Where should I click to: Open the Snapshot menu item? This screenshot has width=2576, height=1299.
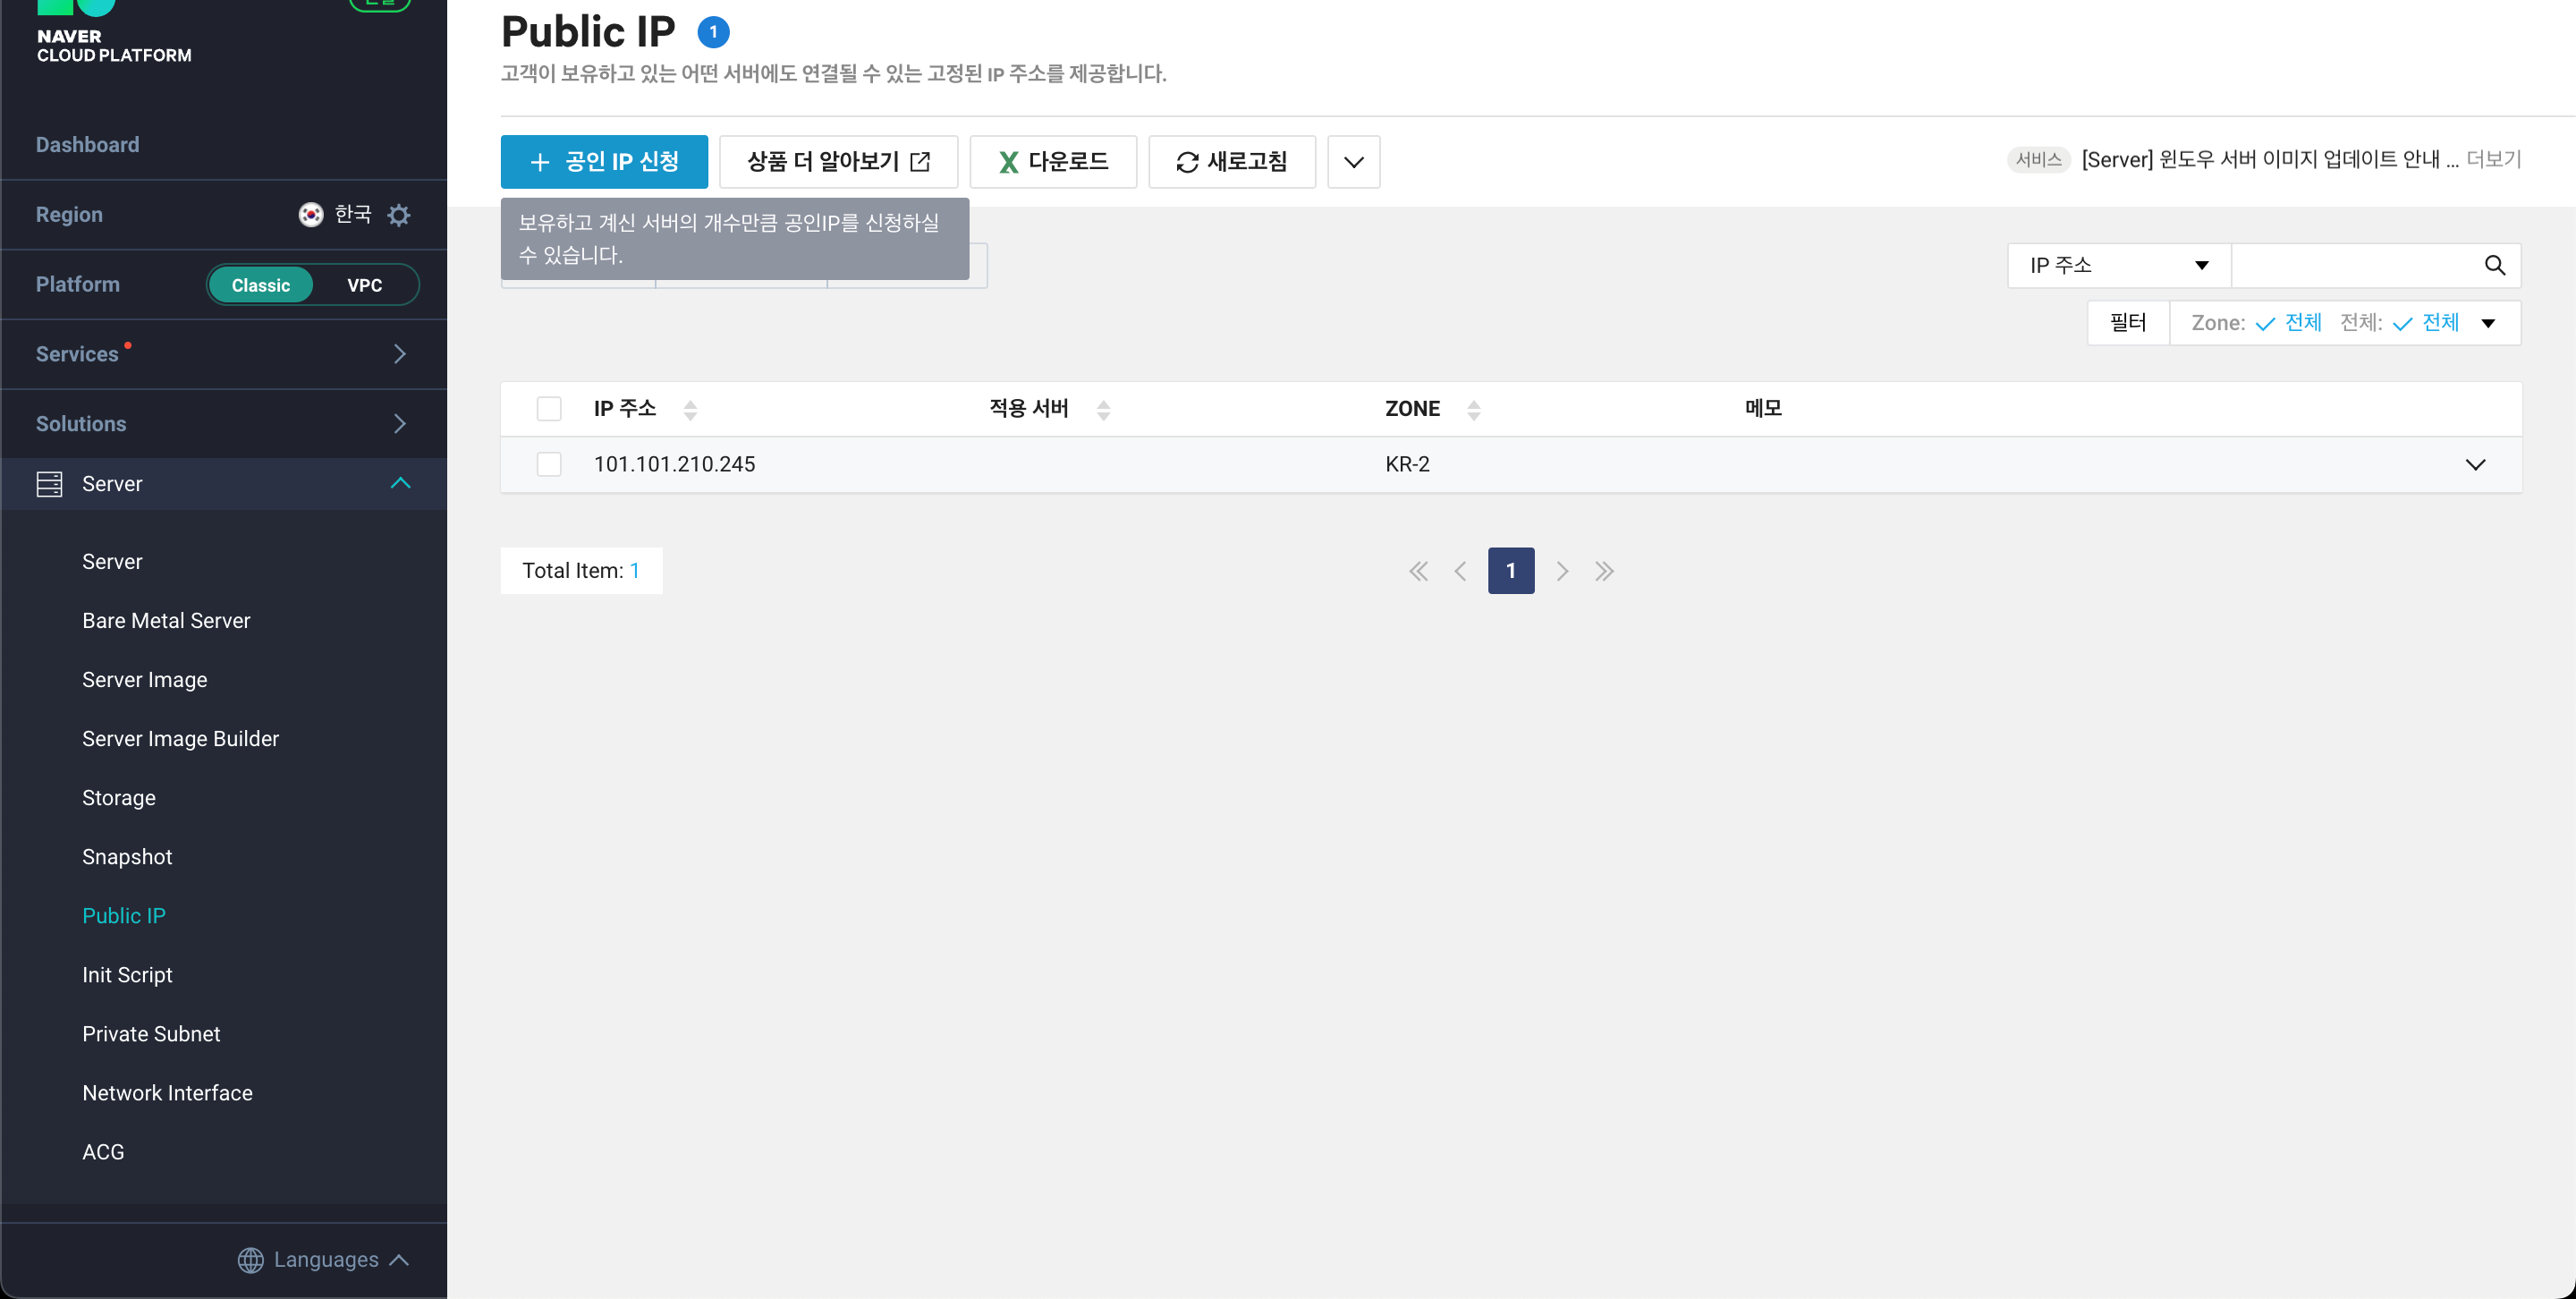pos(127,857)
